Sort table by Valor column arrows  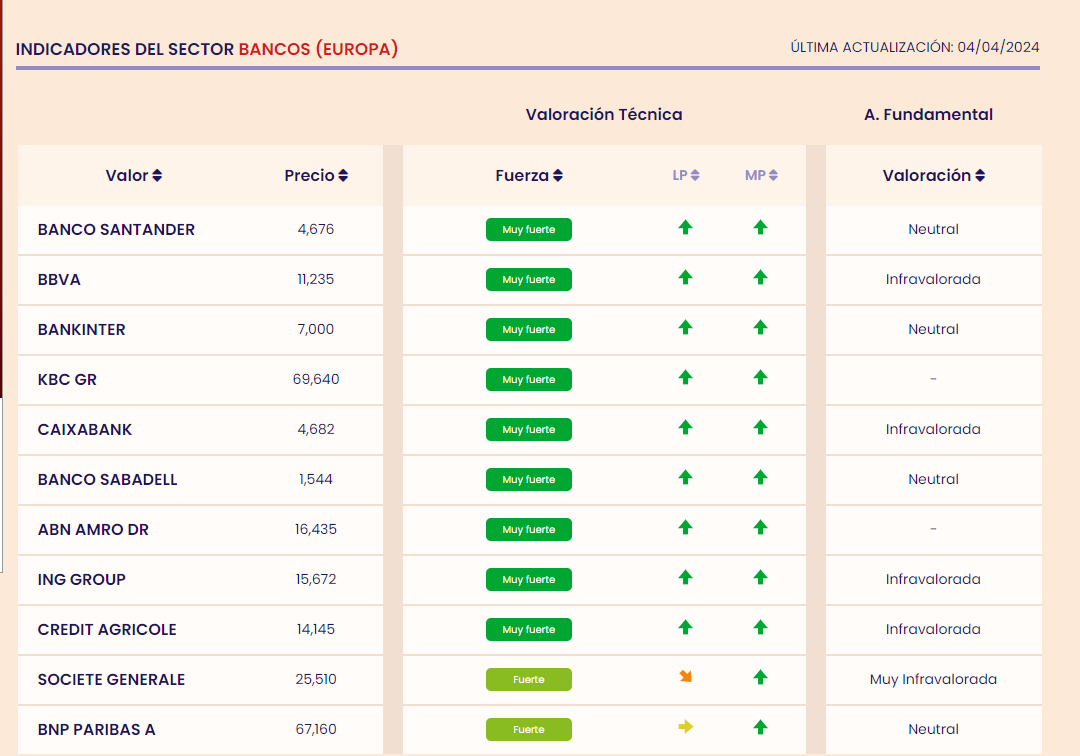157,176
